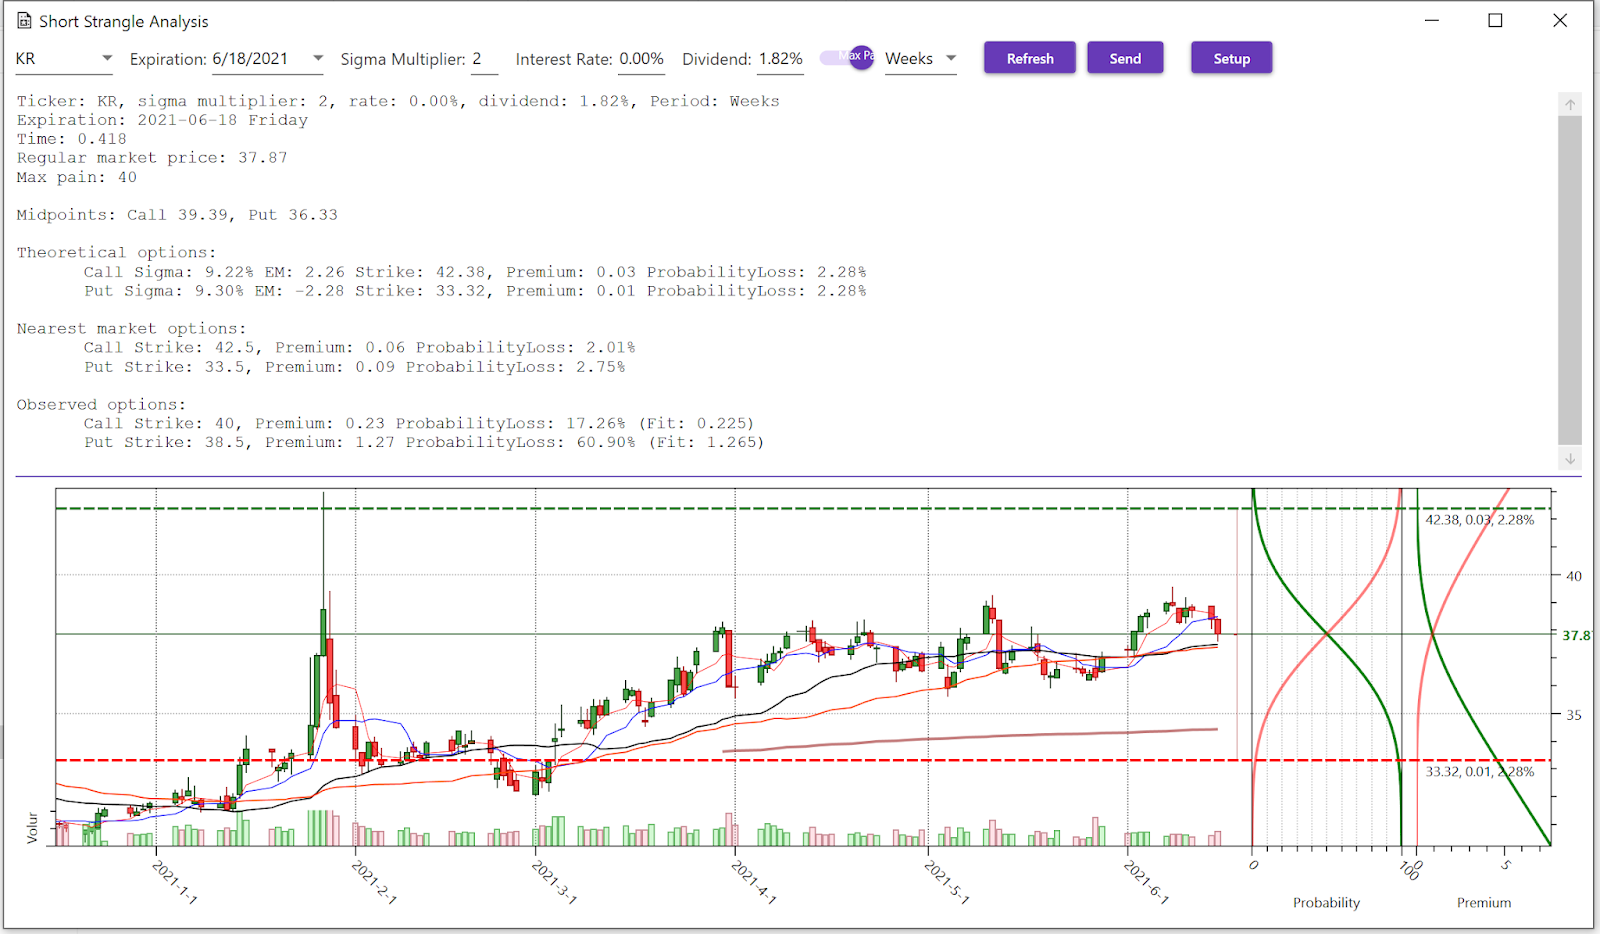This screenshot has width=1600, height=934.
Task: Click the Call Strike 42.5 market option line
Action: 359,348
